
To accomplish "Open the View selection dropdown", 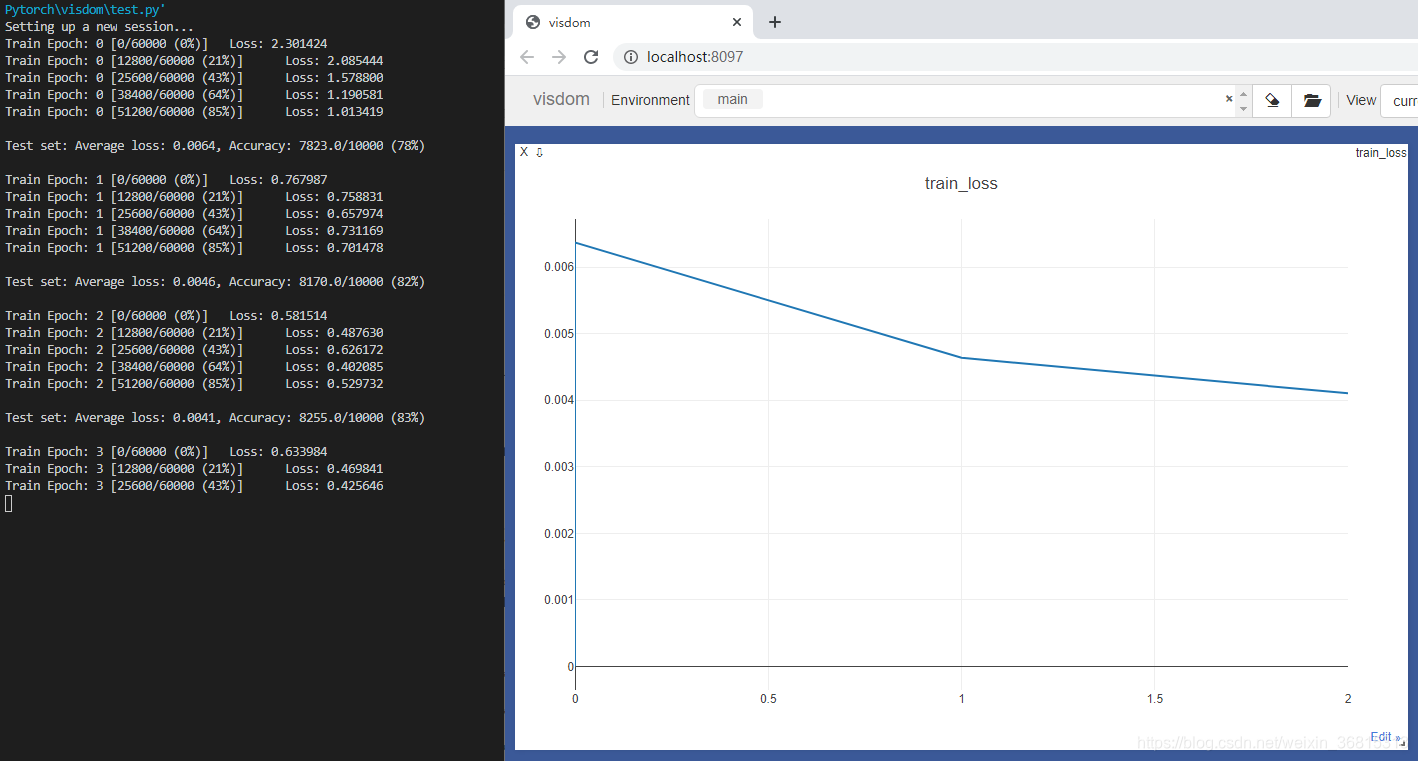I will tap(1400, 101).
